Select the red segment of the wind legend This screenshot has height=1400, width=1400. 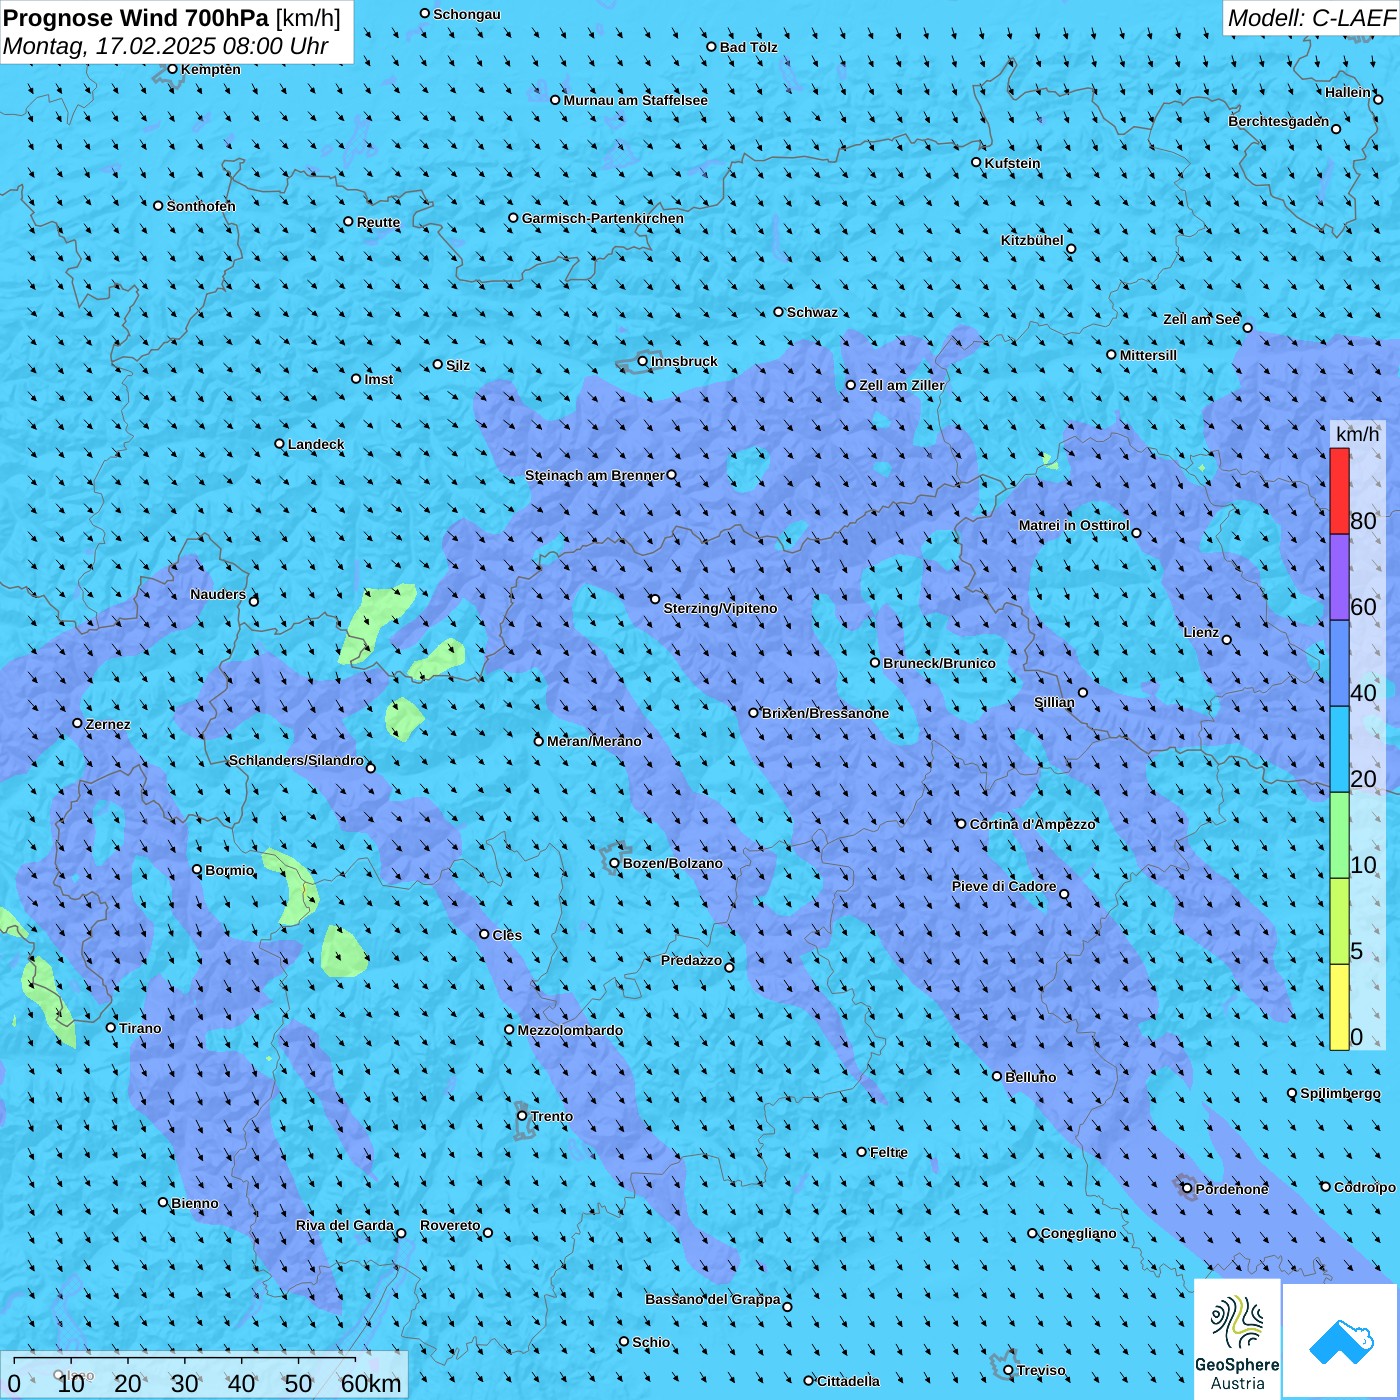pyautogui.click(x=1339, y=491)
